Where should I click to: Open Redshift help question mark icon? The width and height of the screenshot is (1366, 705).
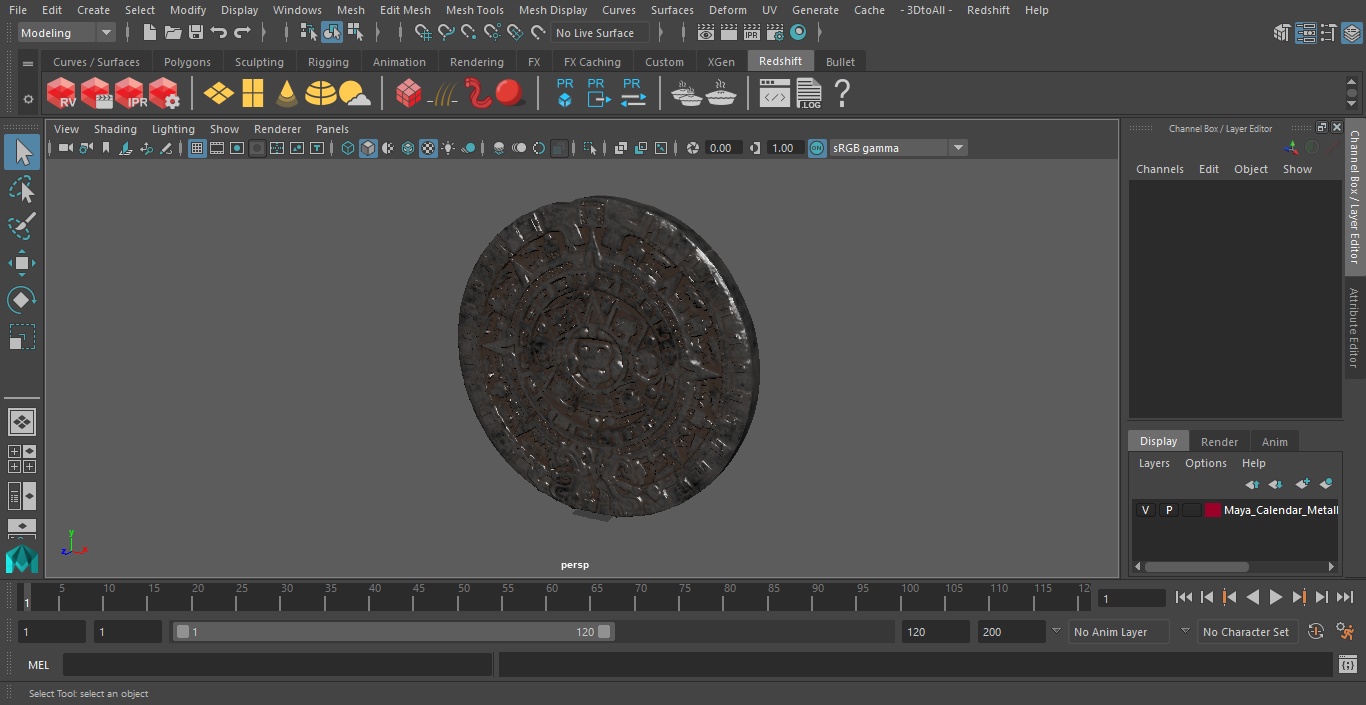click(842, 94)
